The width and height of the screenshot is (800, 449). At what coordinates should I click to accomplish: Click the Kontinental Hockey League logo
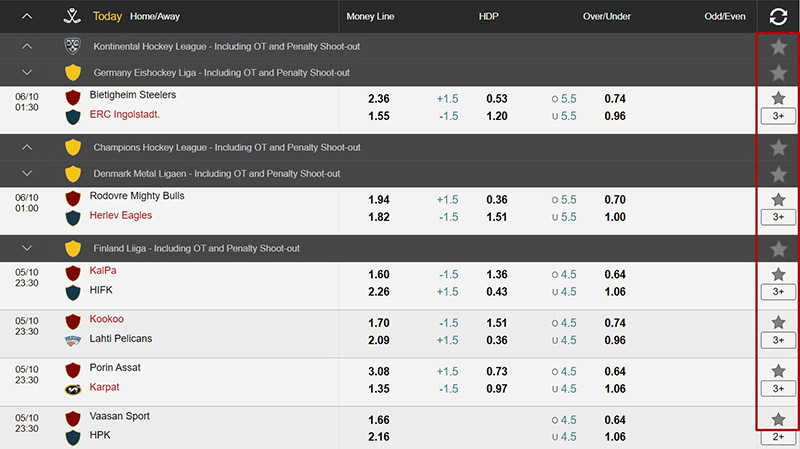pos(72,46)
